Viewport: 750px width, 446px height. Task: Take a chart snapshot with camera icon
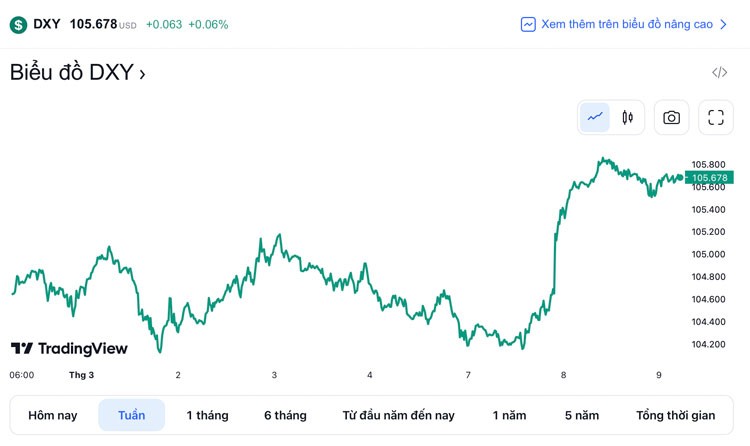click(x=671, y=117)
